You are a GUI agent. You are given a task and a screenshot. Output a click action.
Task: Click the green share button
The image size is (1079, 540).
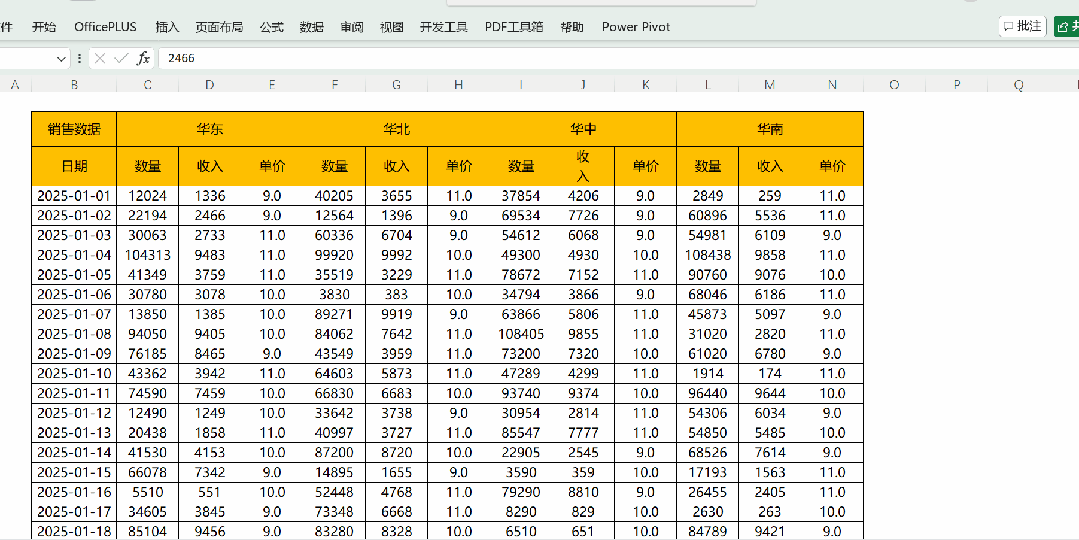pyautogui.click(x=1066, y=26)
